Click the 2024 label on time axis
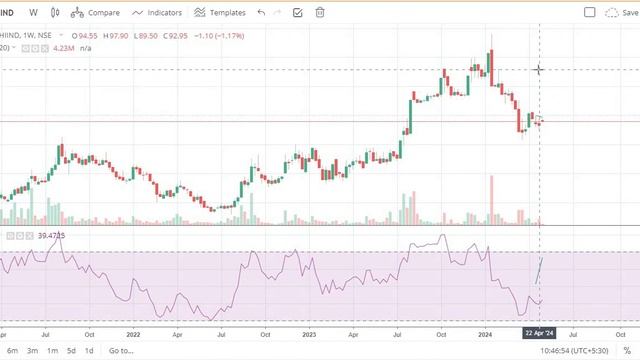Viewport: 640px width, 360px height. tap(485, 334)
